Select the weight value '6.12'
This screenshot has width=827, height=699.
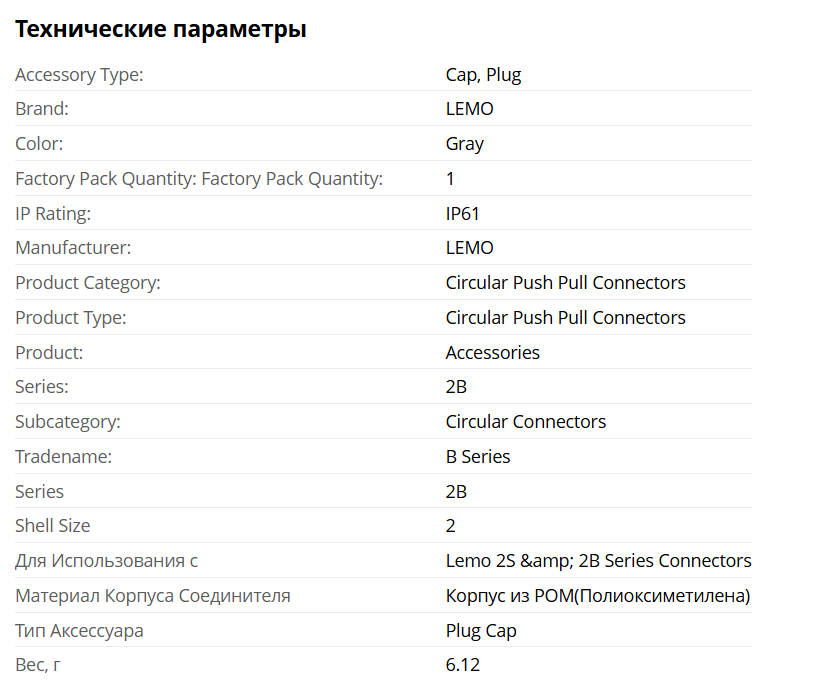click(463, 665)
